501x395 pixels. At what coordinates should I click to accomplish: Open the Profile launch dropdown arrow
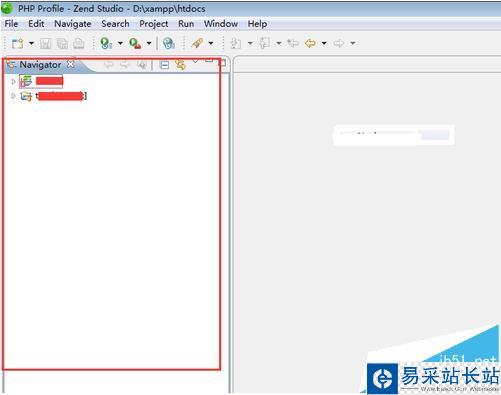pyautogui.click(x=120, y=43)
